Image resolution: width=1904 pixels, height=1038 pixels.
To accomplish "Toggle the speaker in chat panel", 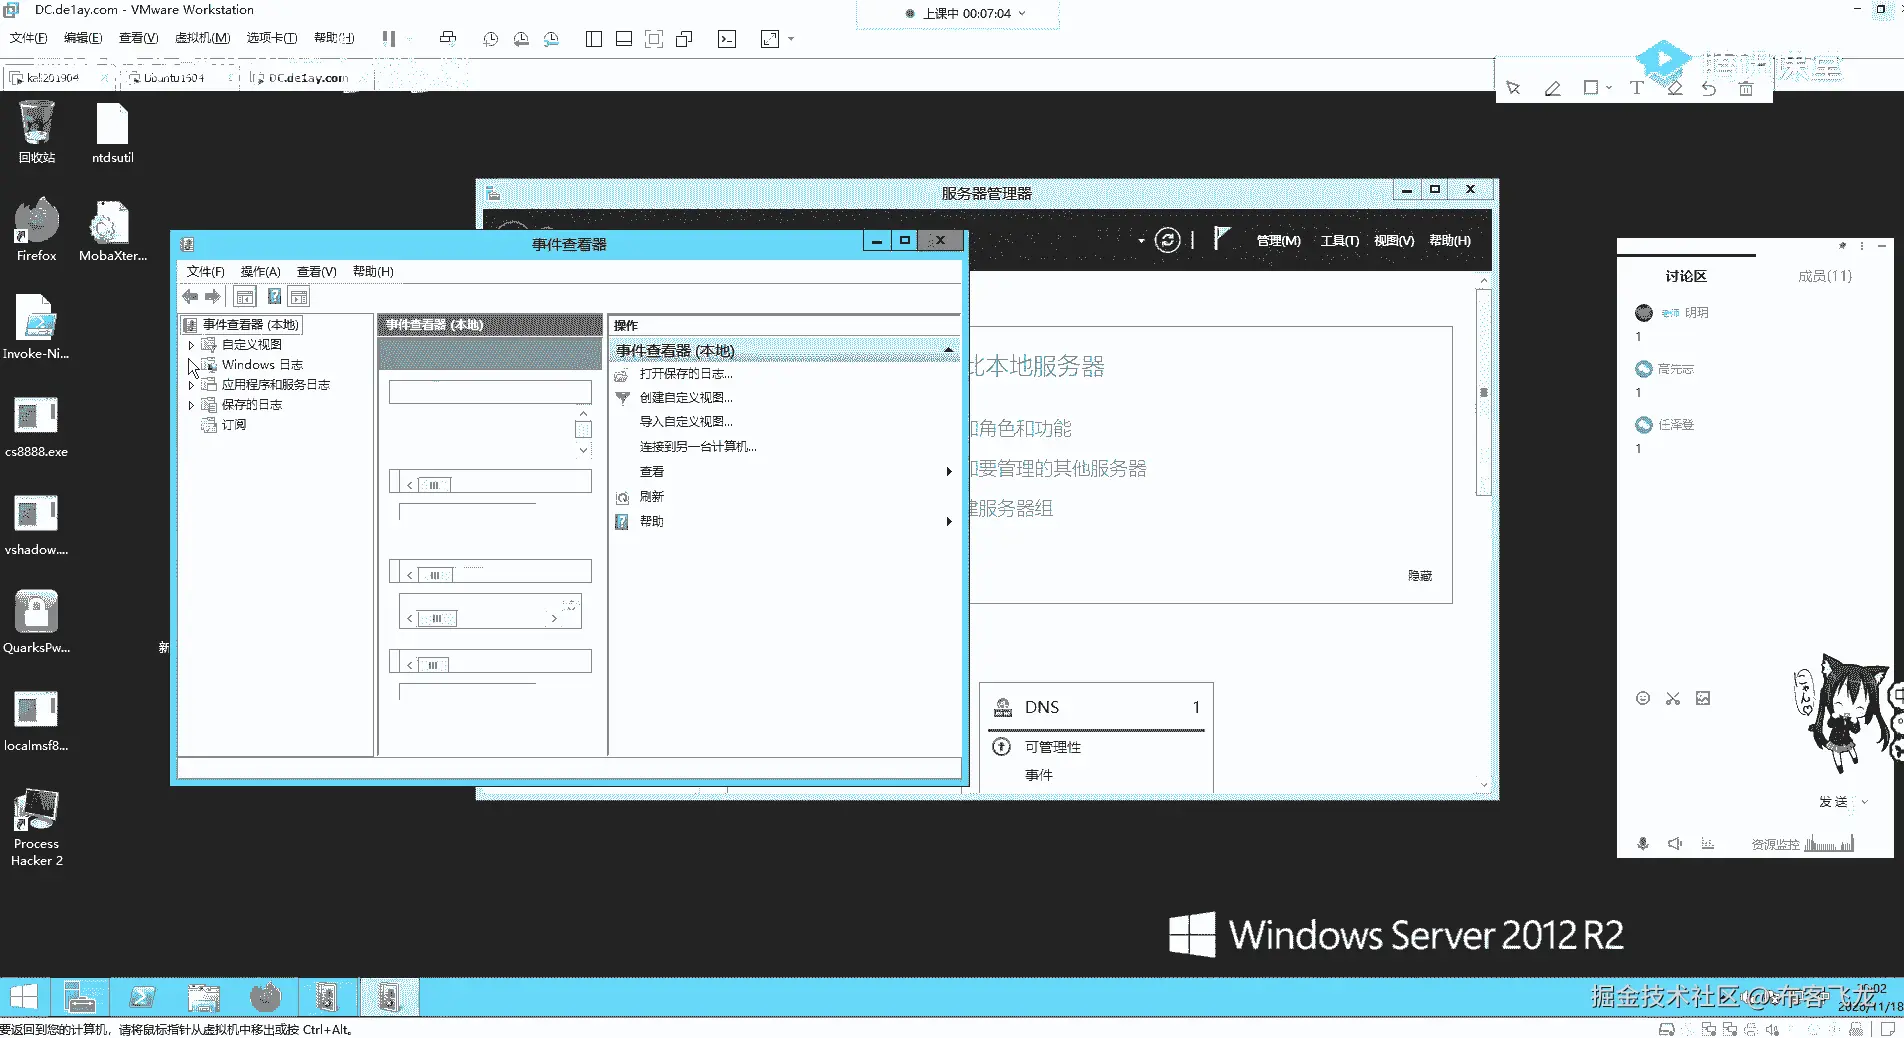I will pos(1675,844).
